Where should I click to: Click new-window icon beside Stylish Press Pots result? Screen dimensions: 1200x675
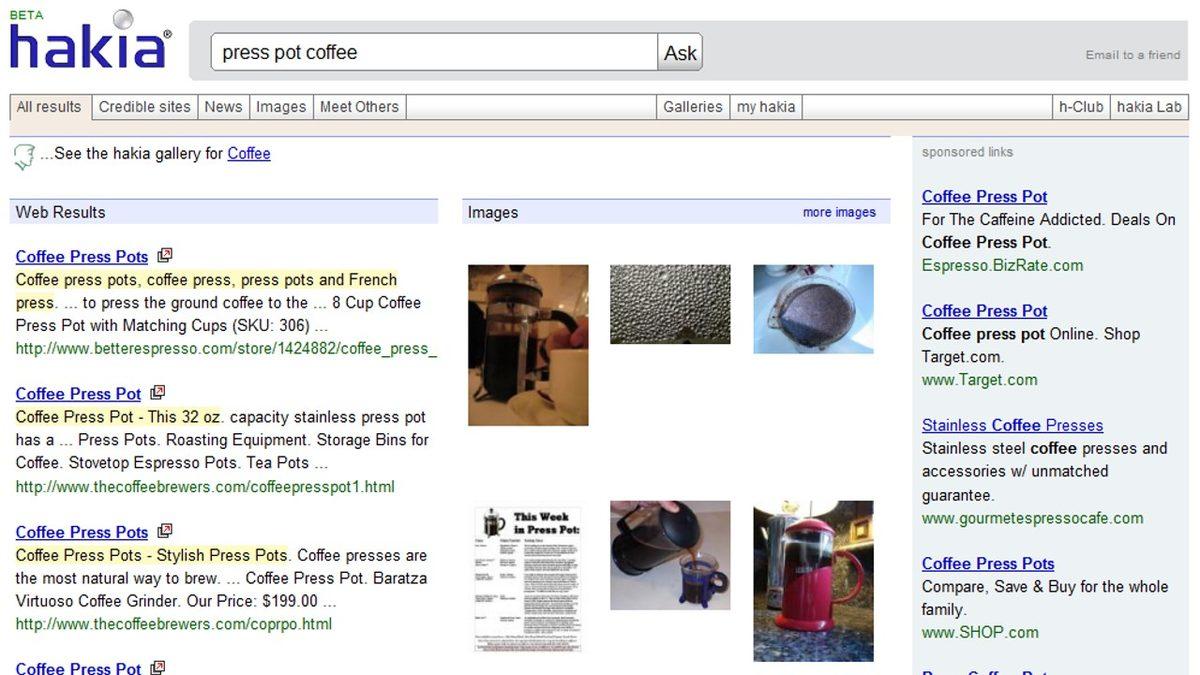point(165,531)
